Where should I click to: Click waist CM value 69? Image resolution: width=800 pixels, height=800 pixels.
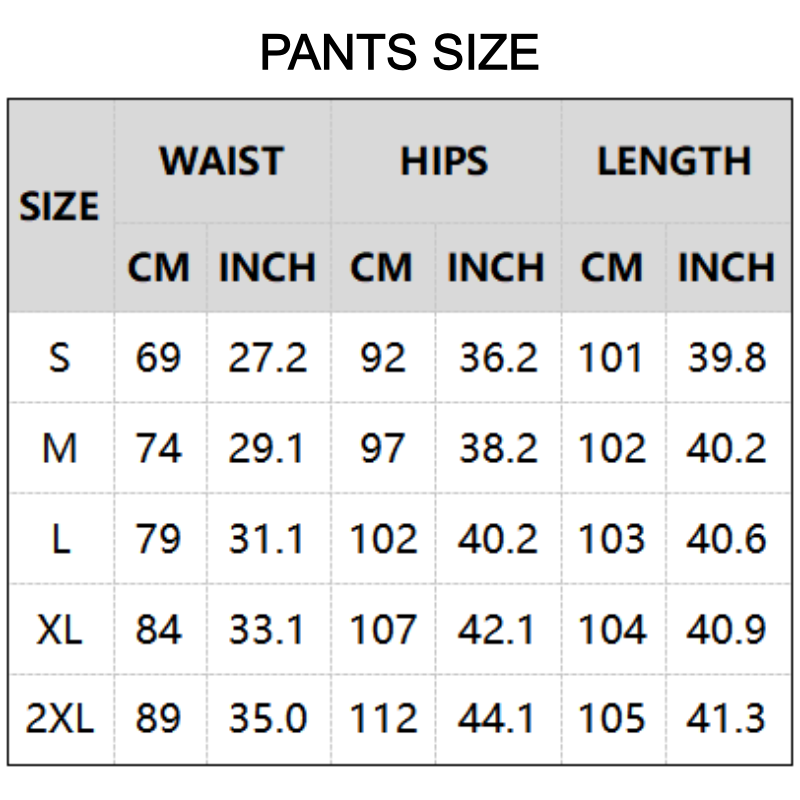[159, 357]
